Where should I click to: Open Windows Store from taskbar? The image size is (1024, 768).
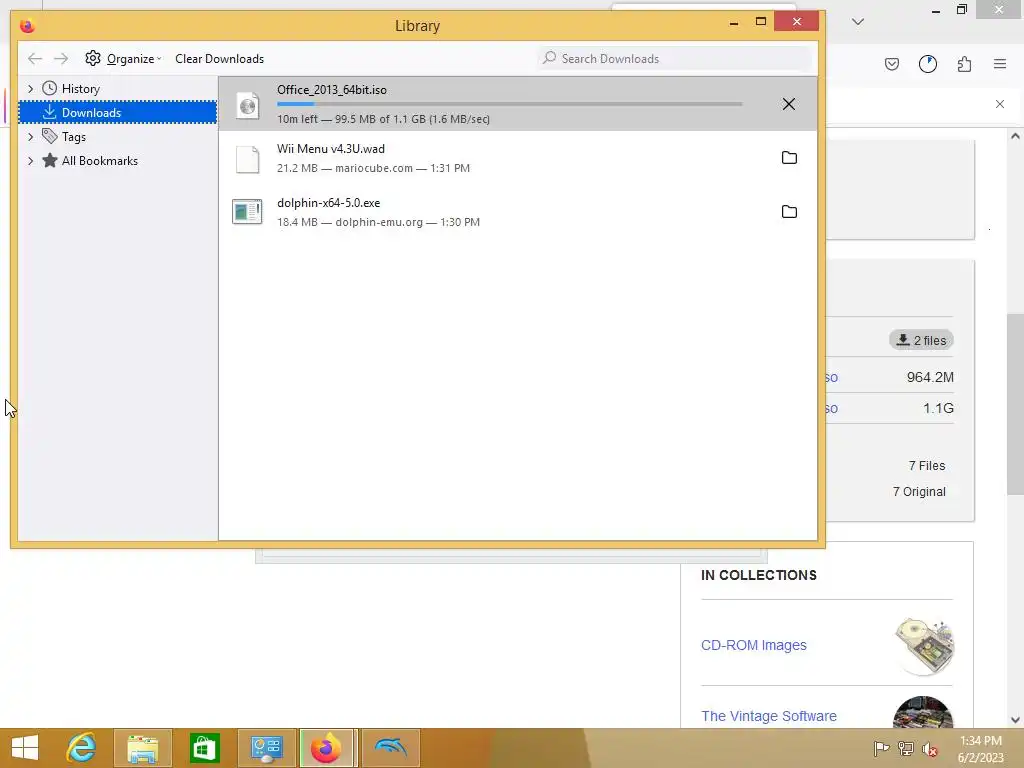(204, 748)
